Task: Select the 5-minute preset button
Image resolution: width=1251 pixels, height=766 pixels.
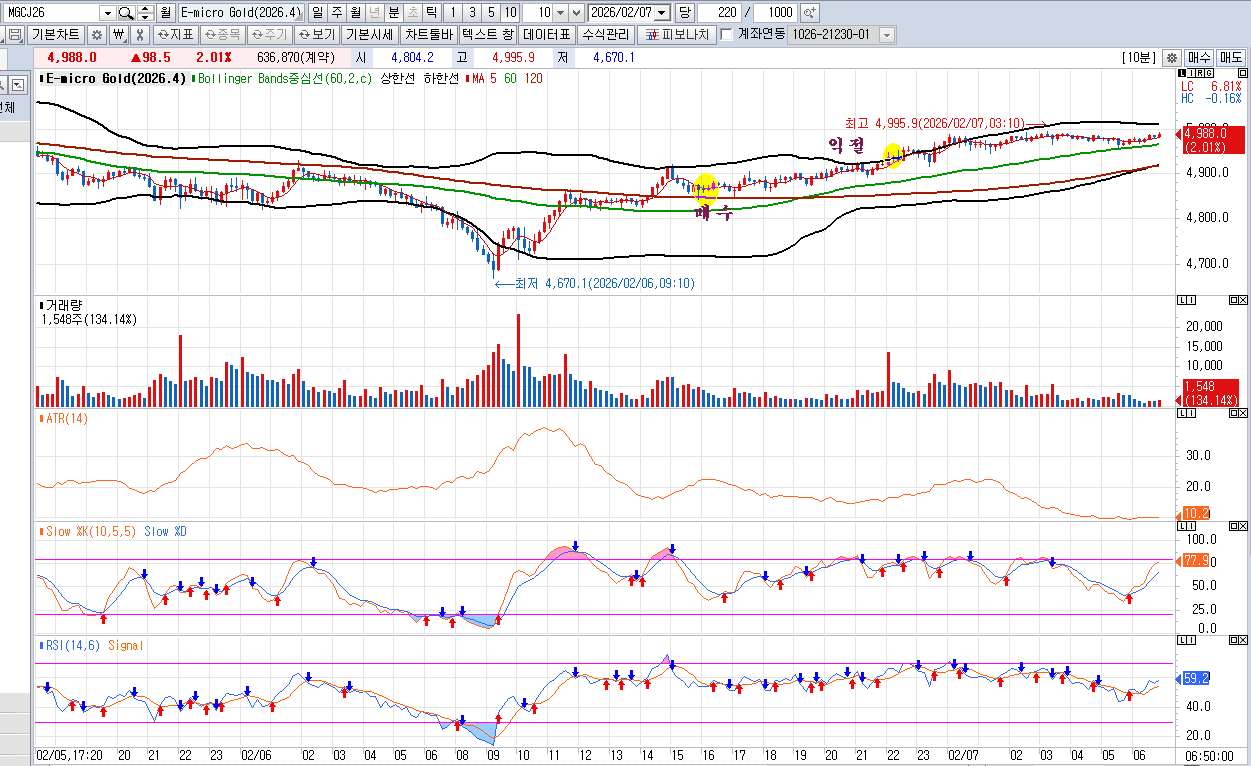Action: [x=490, y=13]
